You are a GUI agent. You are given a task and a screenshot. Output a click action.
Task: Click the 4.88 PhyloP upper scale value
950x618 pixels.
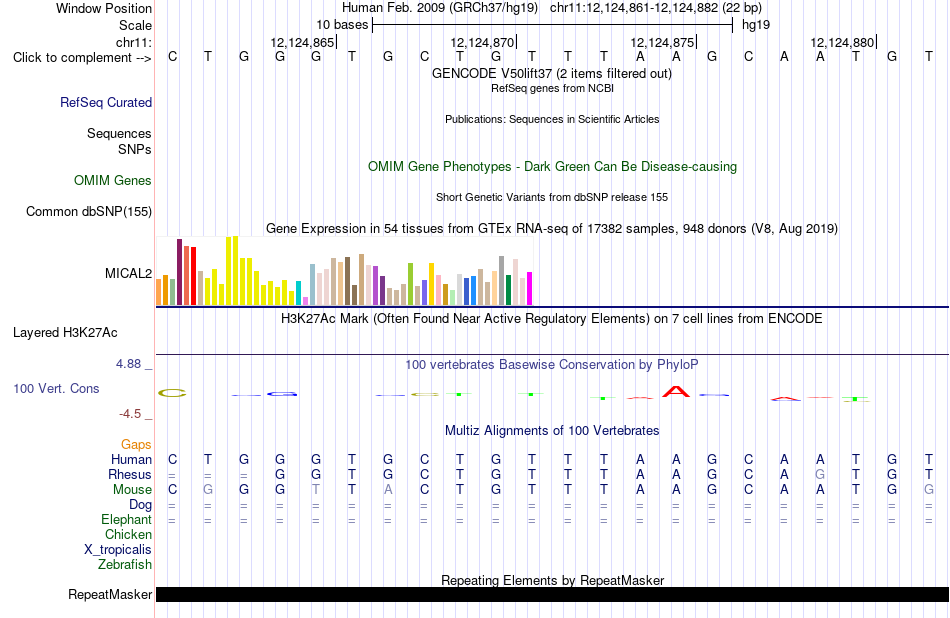pos(128,364)
